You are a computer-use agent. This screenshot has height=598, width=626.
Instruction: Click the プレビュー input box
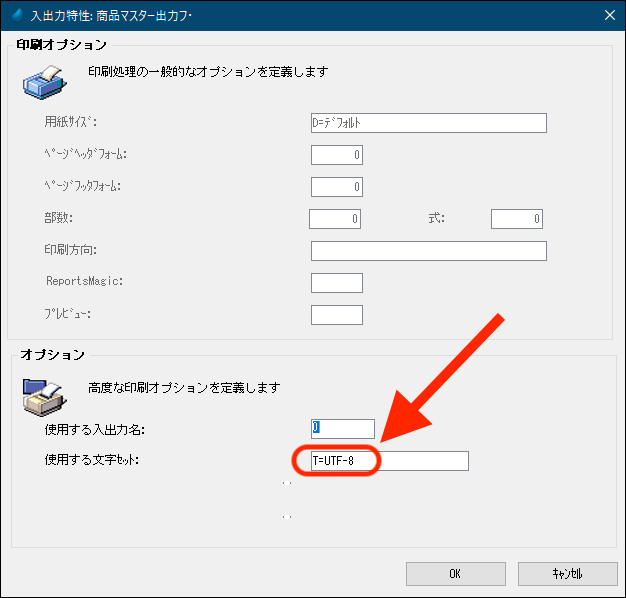pos(336,315)
